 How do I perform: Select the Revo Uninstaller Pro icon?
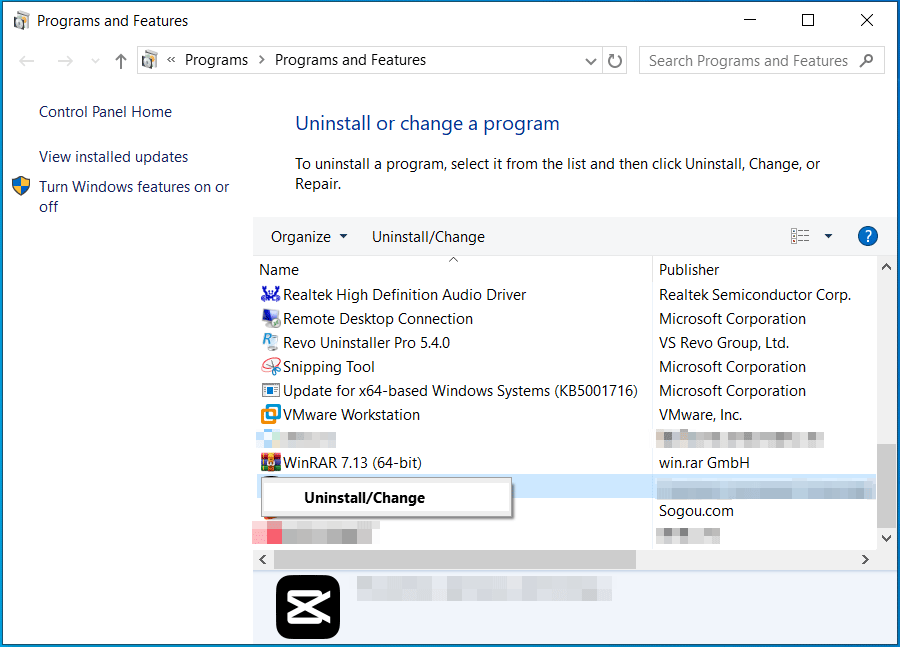click(270, 342)
